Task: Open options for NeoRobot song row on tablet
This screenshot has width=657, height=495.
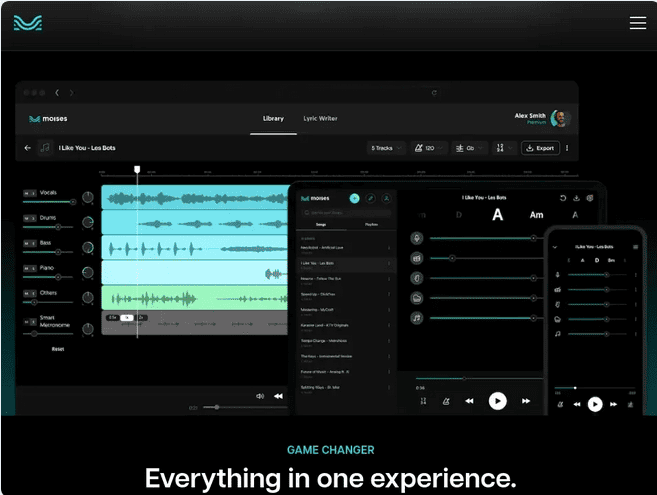Action: click(389, 248)
